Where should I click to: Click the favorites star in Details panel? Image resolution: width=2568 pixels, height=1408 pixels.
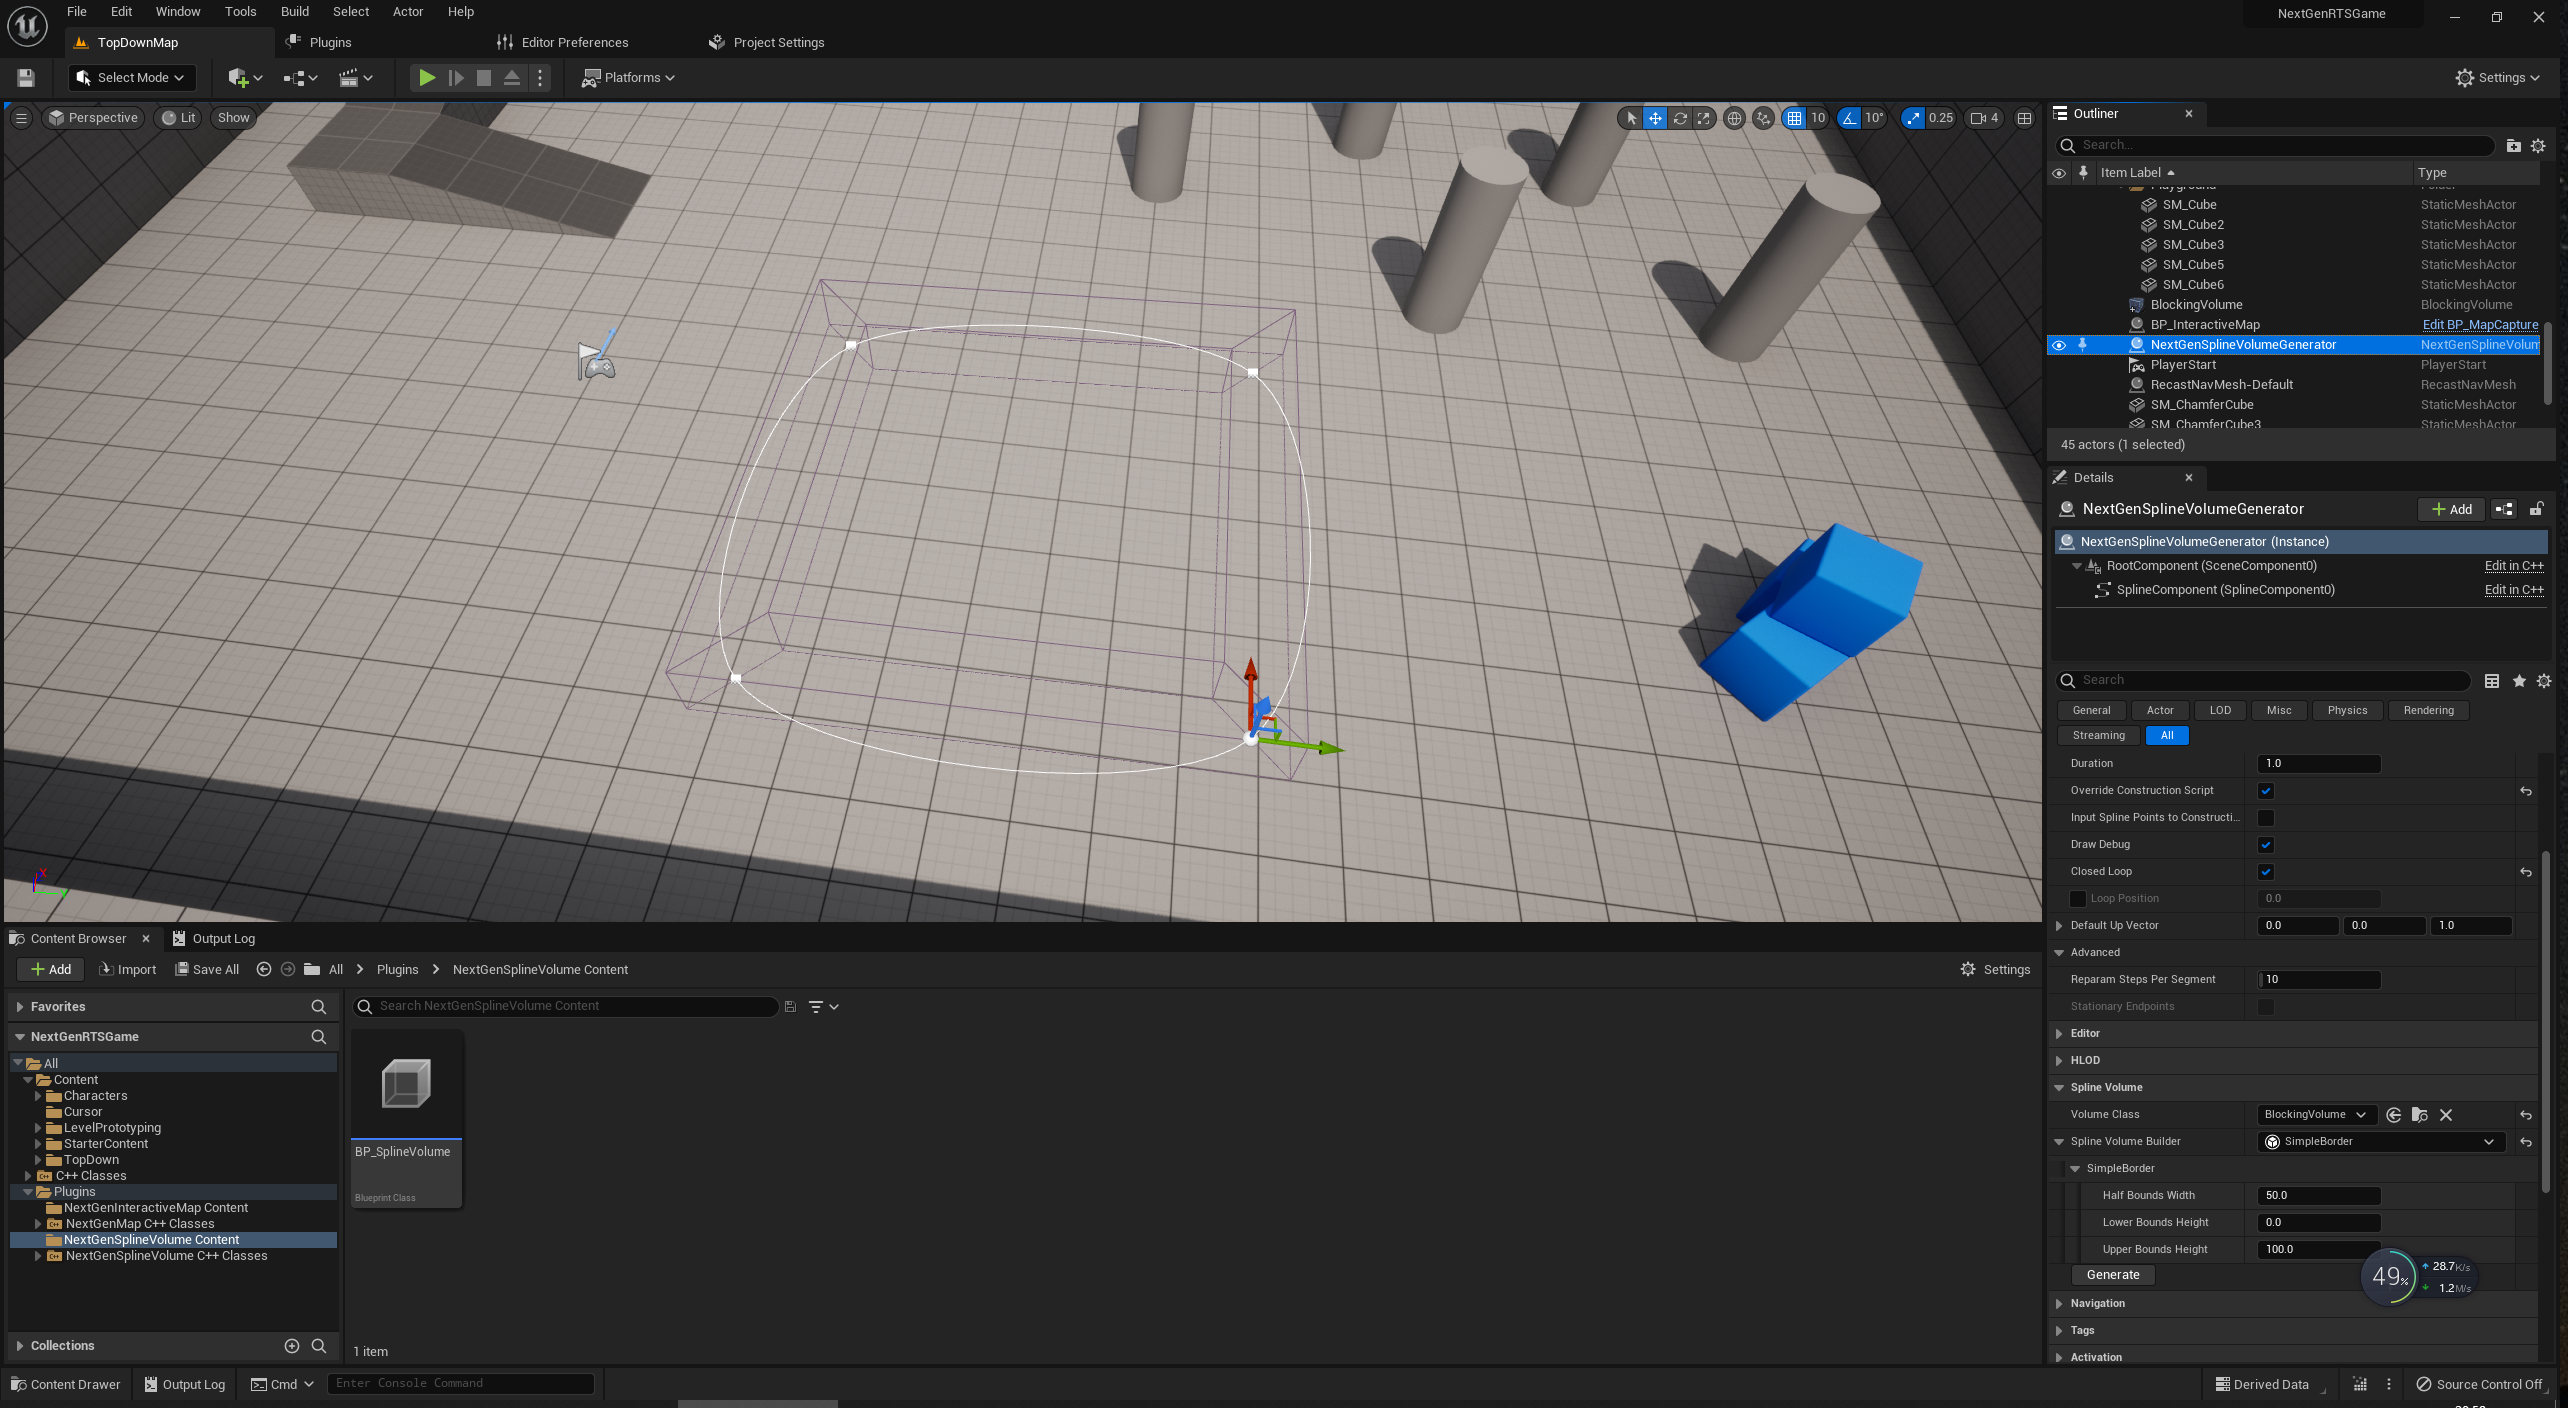click(2519, 681)
